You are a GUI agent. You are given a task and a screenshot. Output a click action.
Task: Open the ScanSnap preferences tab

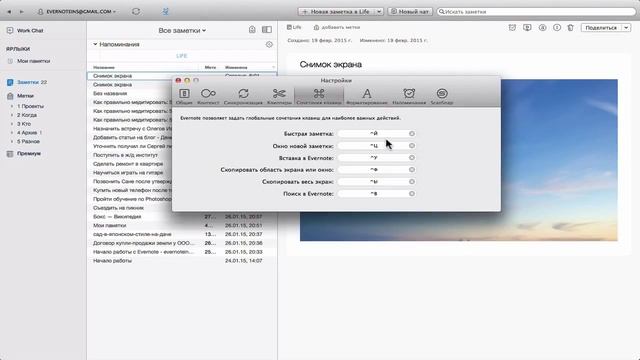(442, 96)
